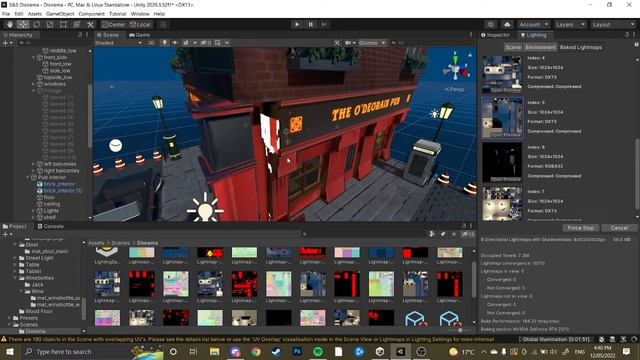
Task: Click the Global Illumination progress bar
Action: (x=556, y=339)
